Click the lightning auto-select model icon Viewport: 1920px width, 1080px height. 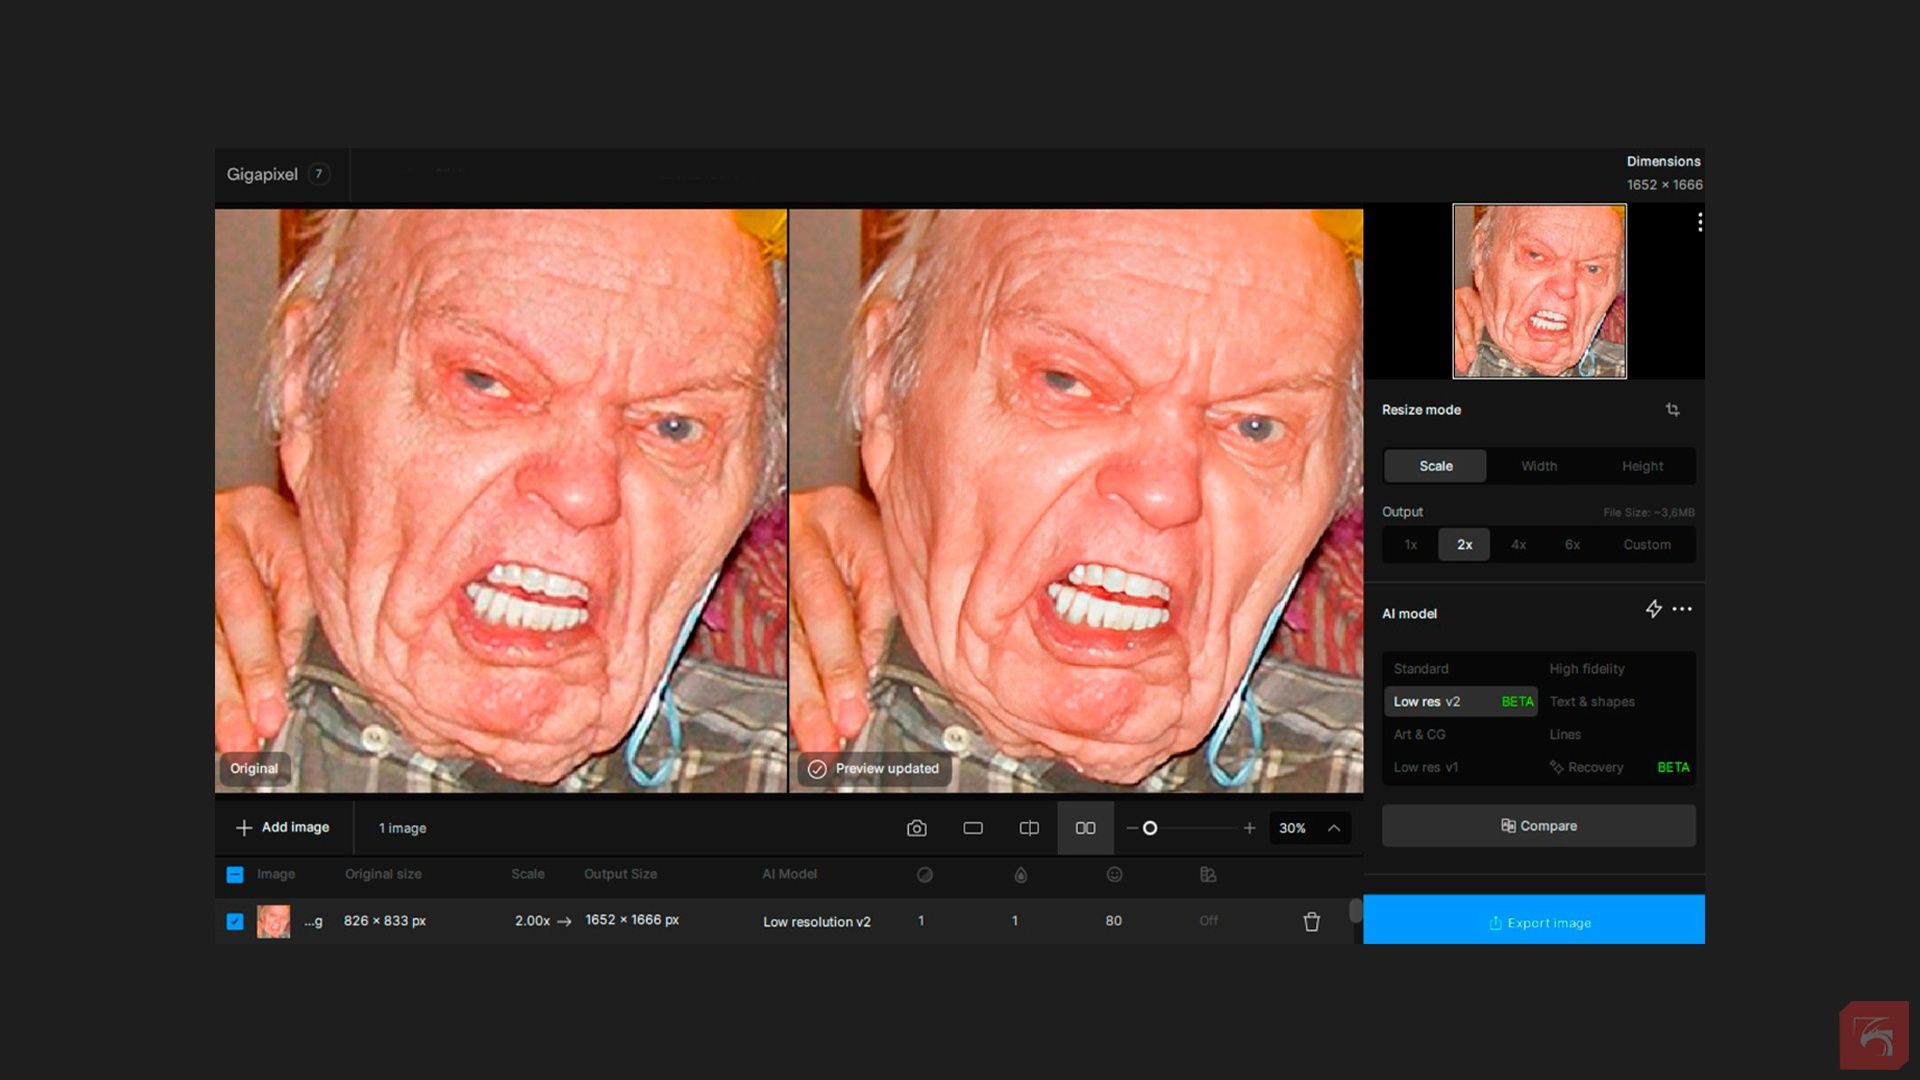click(x=1653, y=609)
